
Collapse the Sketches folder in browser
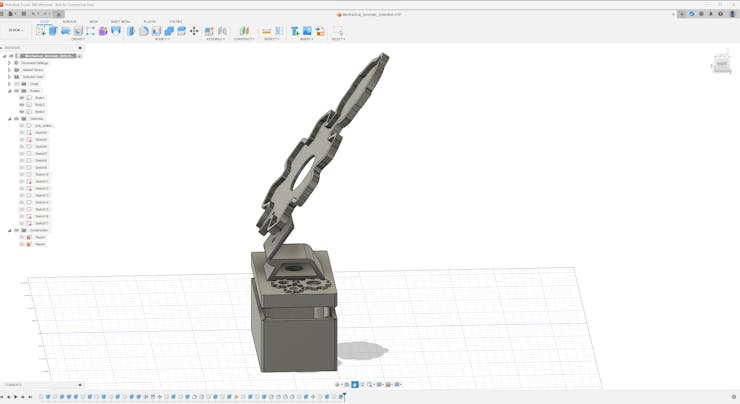pyautogui.click(x=10, y=119)
